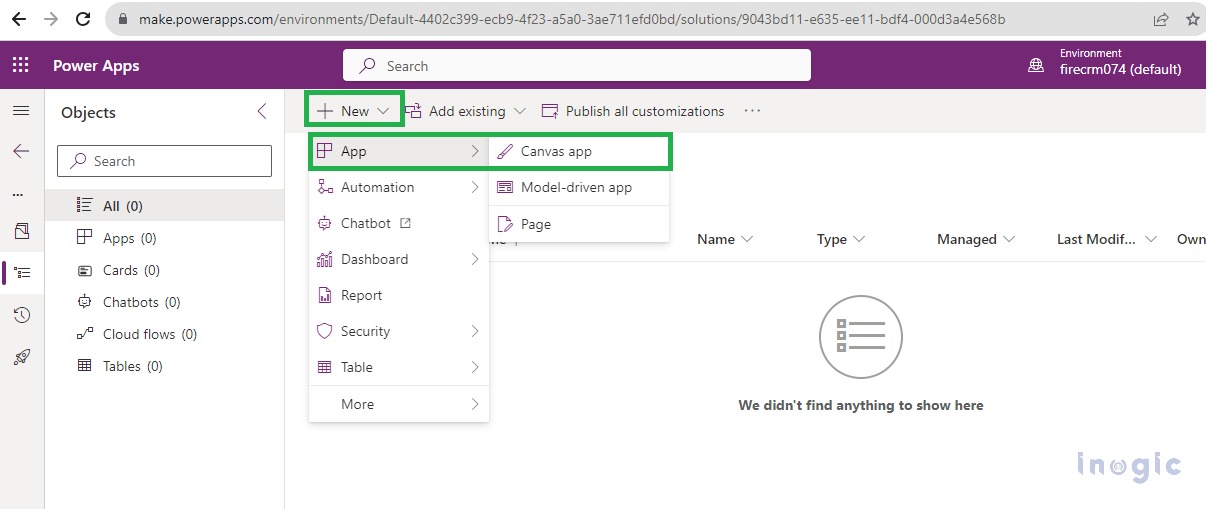Open the Type column dropdown
Viewport: 1209px width, 509px height.
841,239
